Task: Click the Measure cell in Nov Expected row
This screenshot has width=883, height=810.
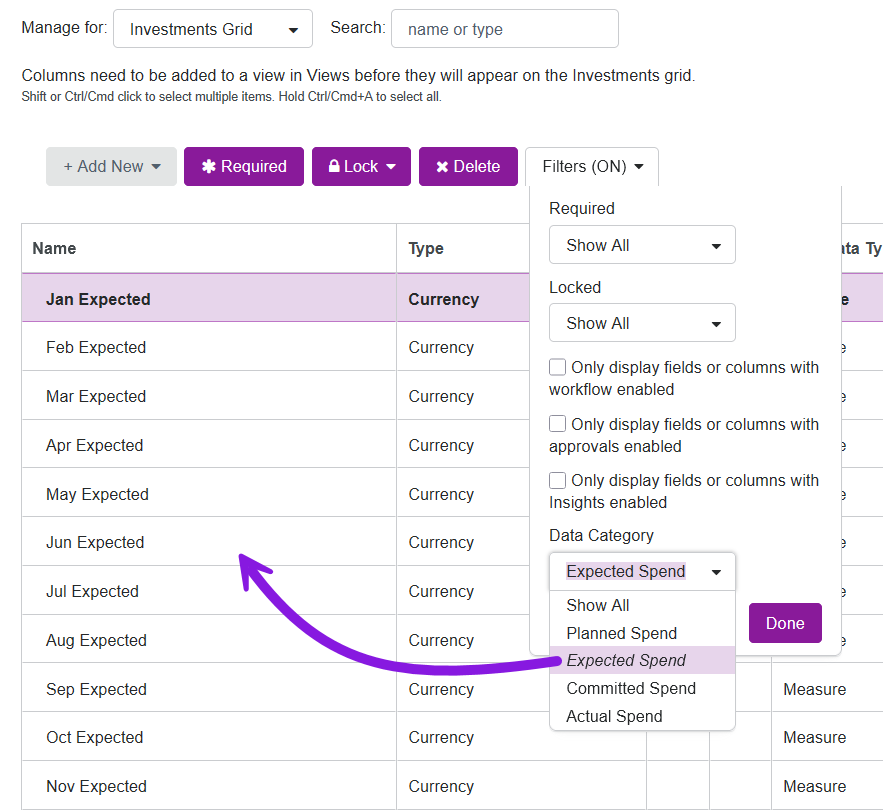Action: (827, 785)
